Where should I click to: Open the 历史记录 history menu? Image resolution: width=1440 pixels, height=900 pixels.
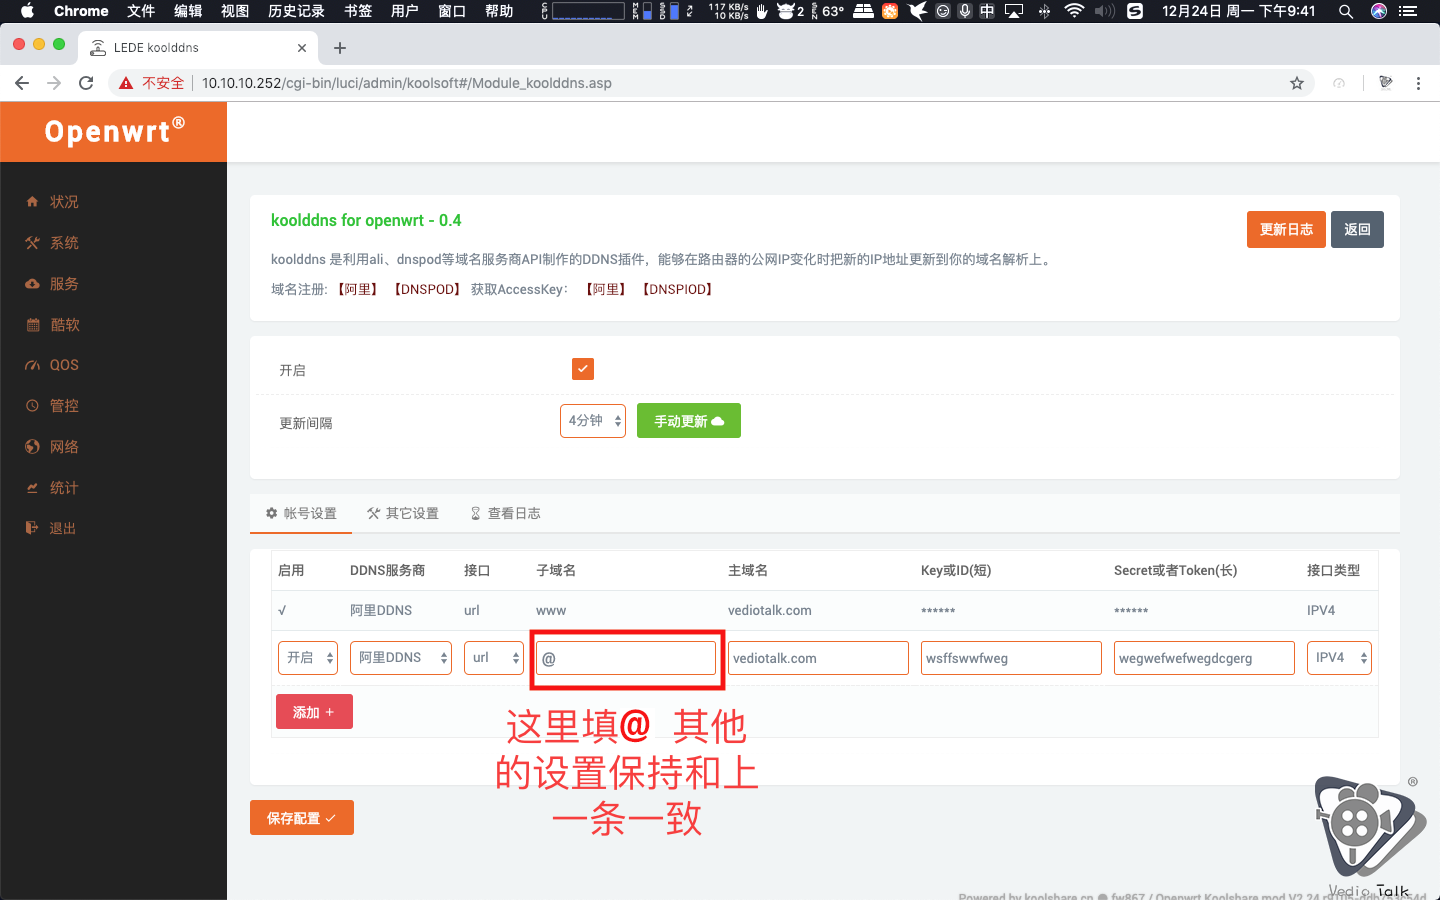[296, 11]
